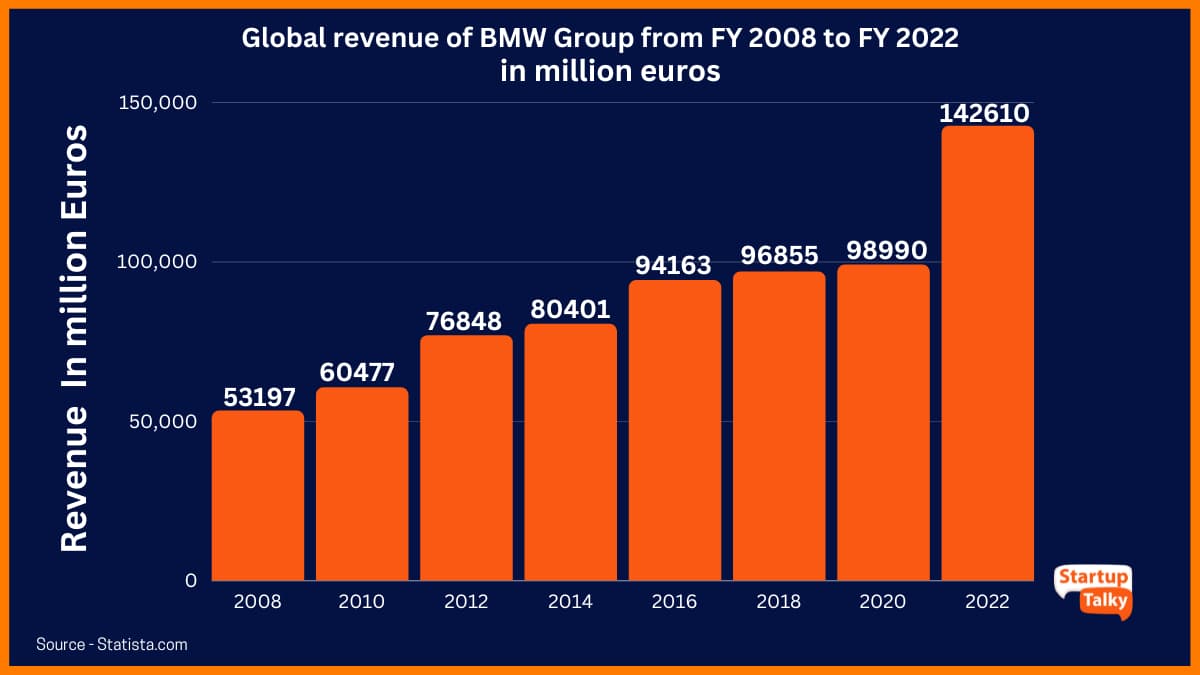Viewport: 1200px width, 675px height.
Task: Select the 2010 revenue bar
Action: pos(362,484)
